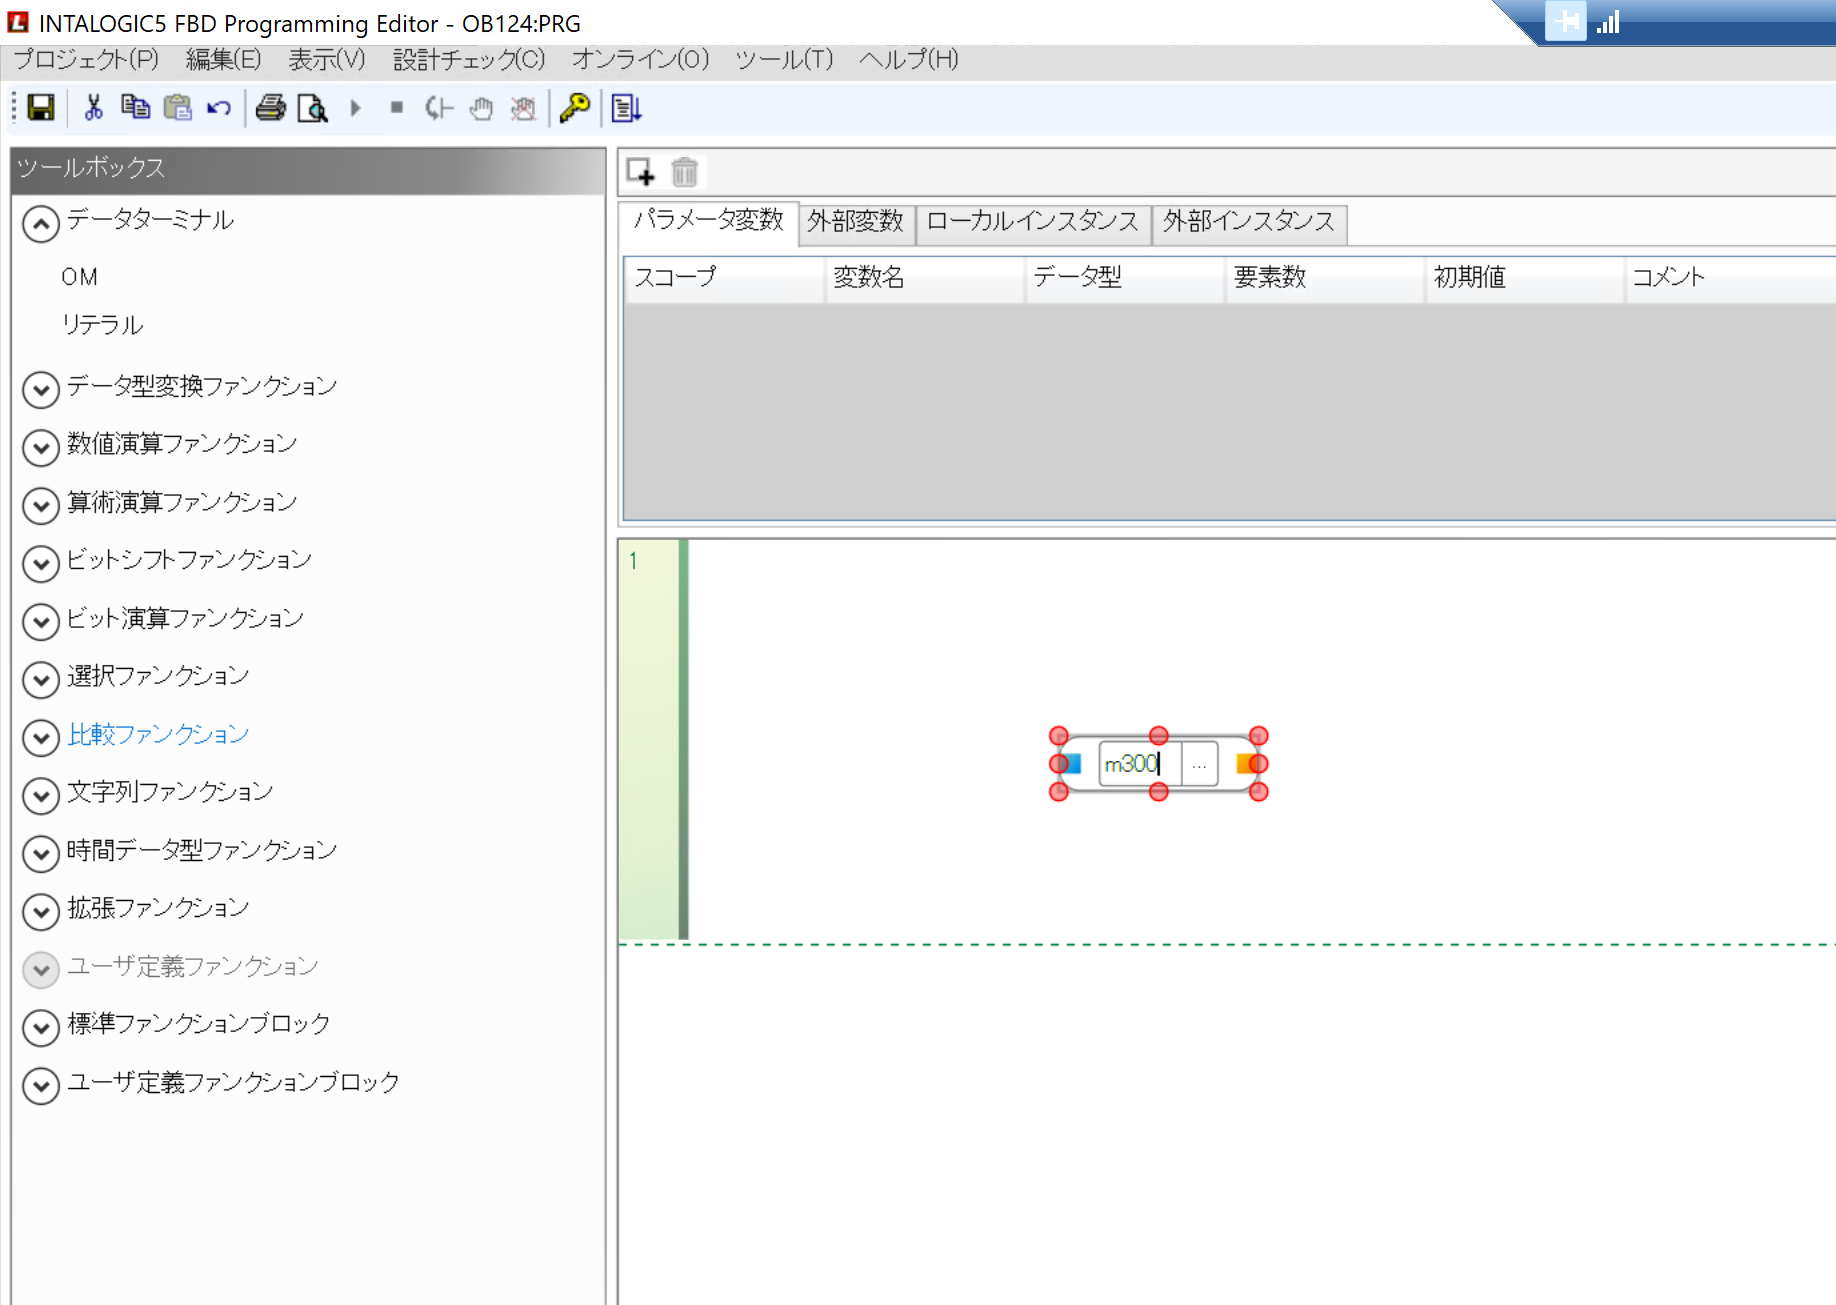This screenshot has width=1836, height=1305.
Task: Click the add variable row icon
Action: pyautogui.click(x=640, y=172)
